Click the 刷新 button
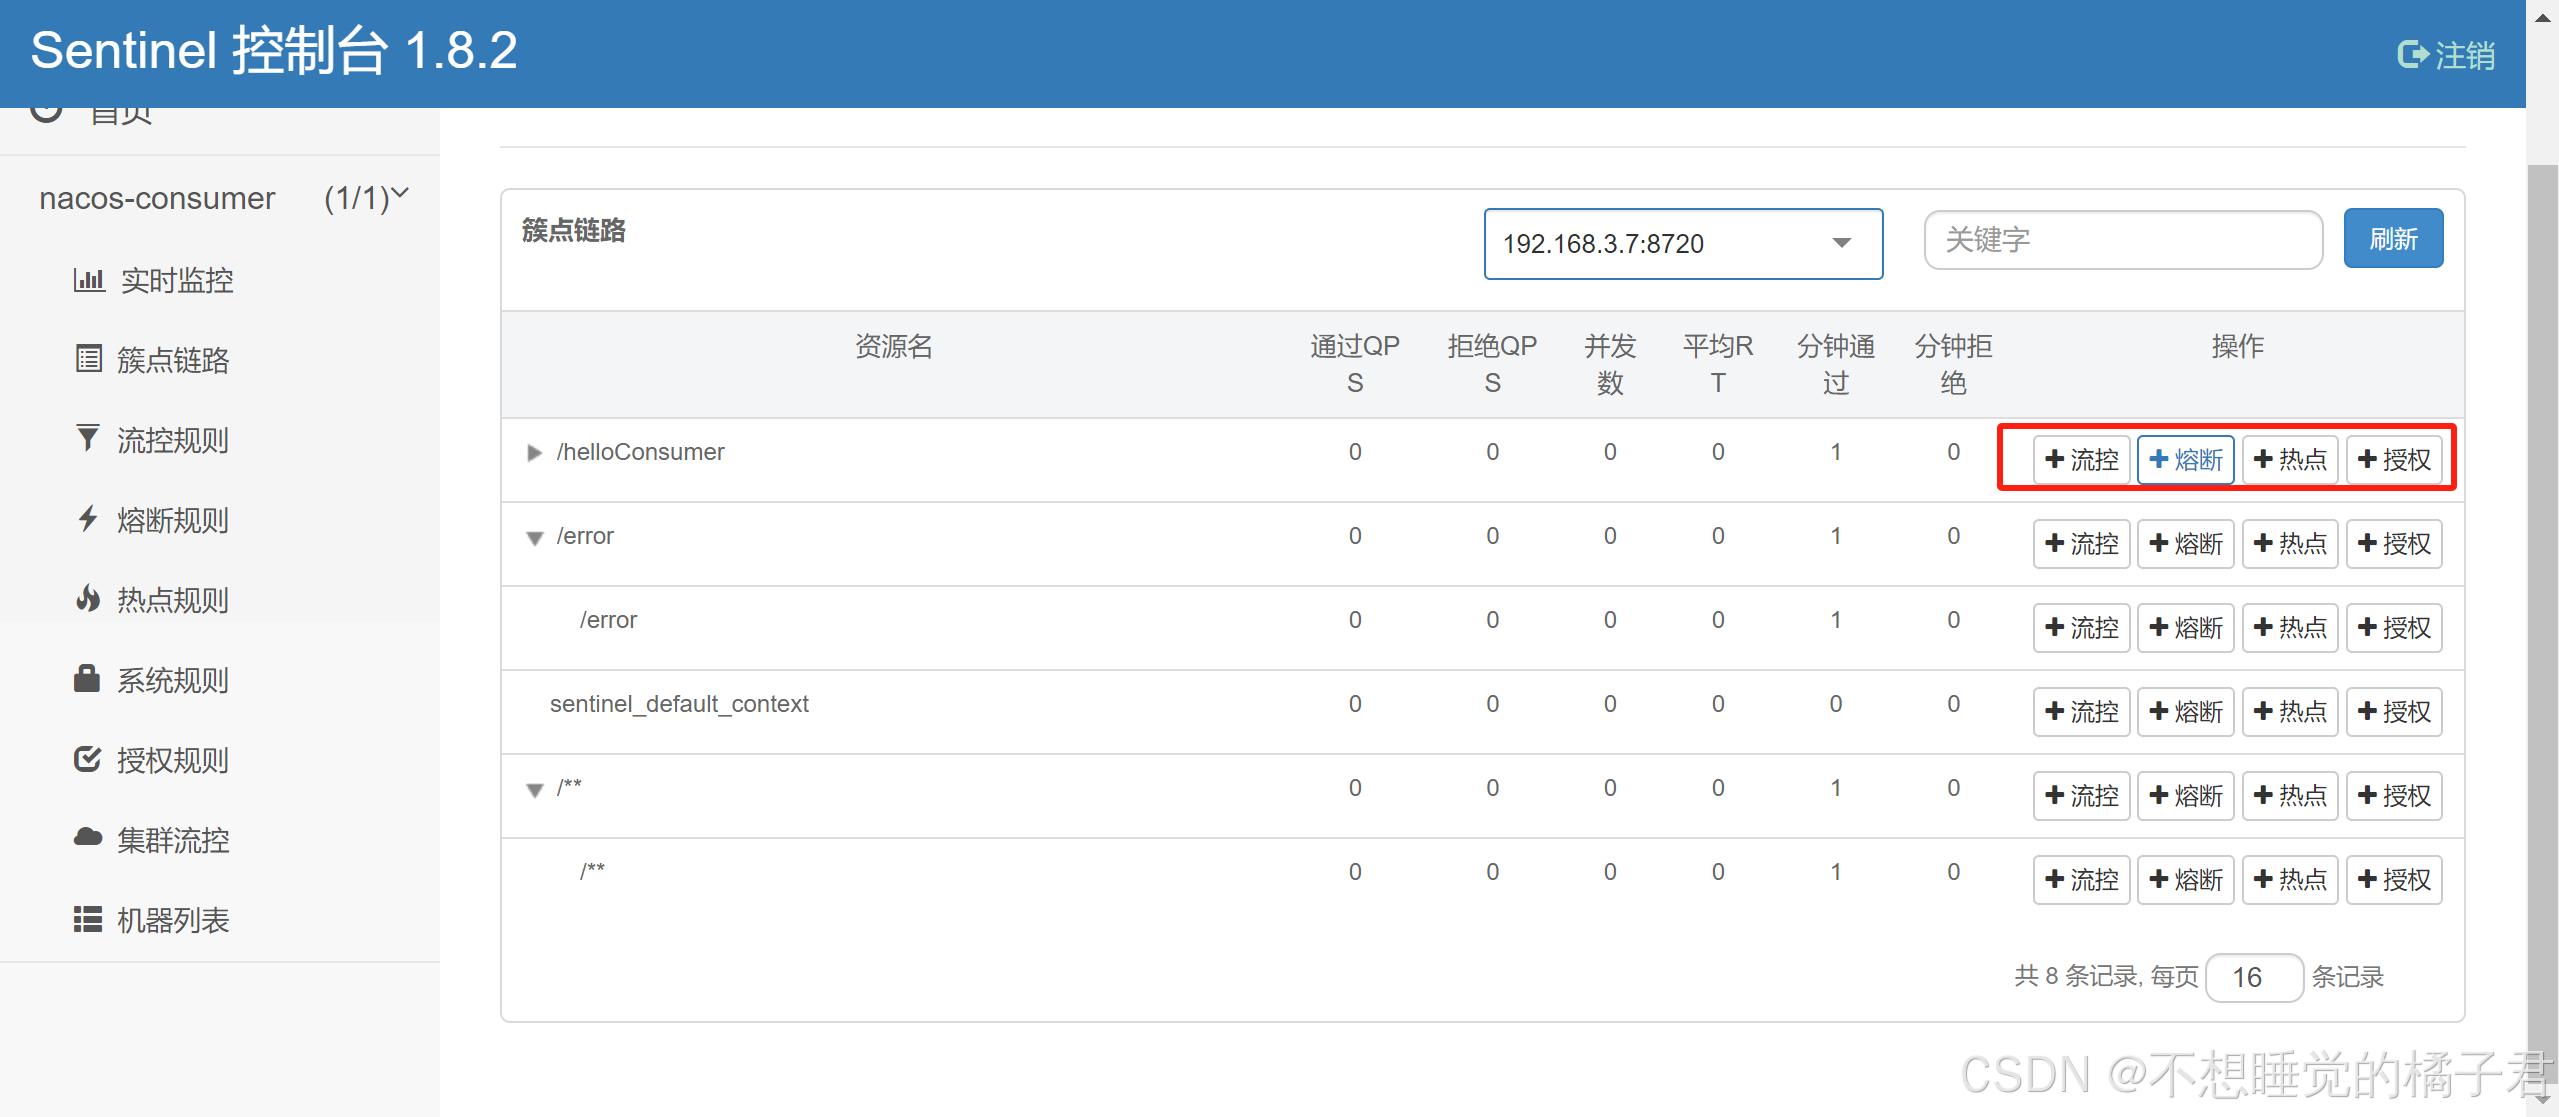The image size is (2559, 1117). [x=2393, y=239]
